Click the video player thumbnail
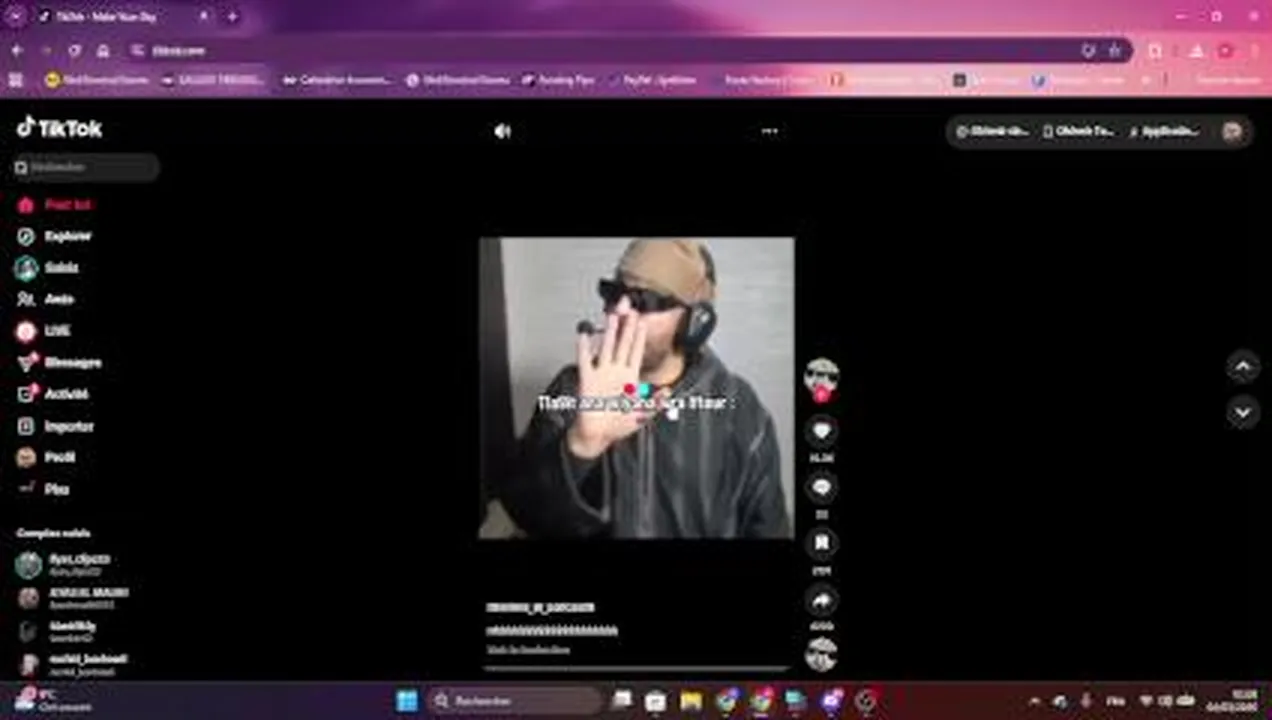This screenshot has width=1272, height=720. tap(637, 388)
